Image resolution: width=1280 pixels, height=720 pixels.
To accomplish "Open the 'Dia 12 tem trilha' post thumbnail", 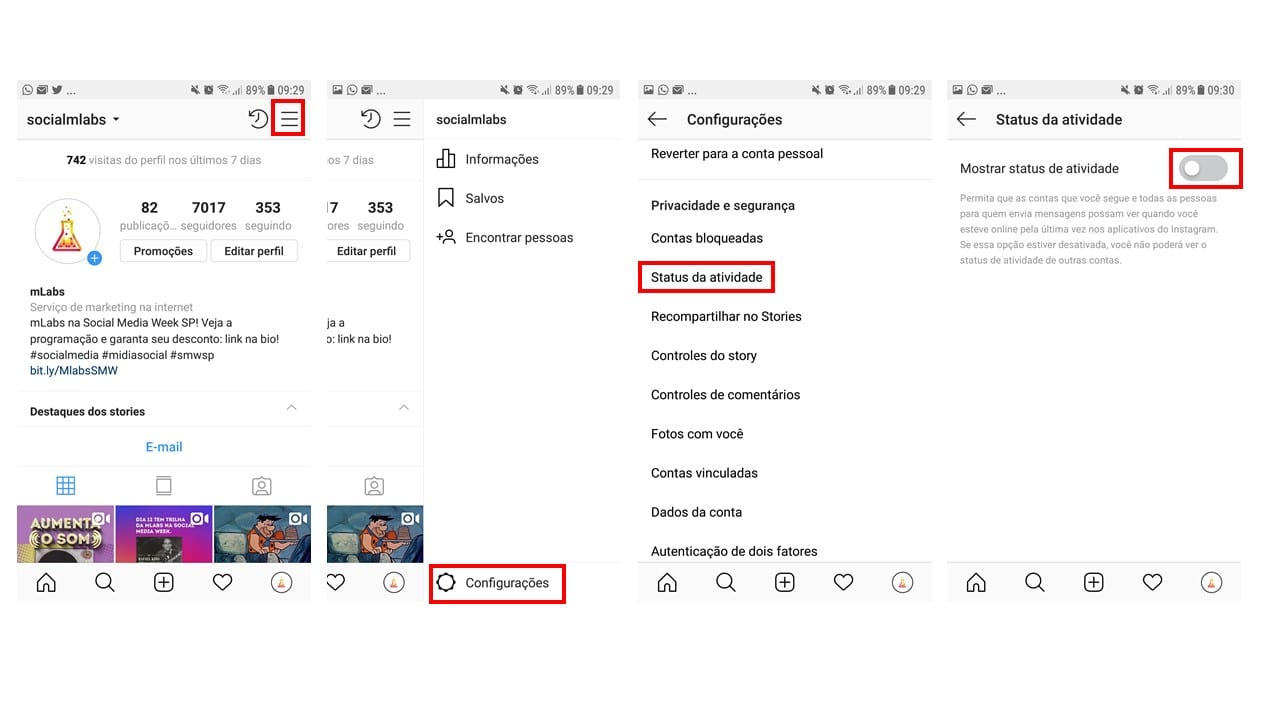I will coord(164,534).
